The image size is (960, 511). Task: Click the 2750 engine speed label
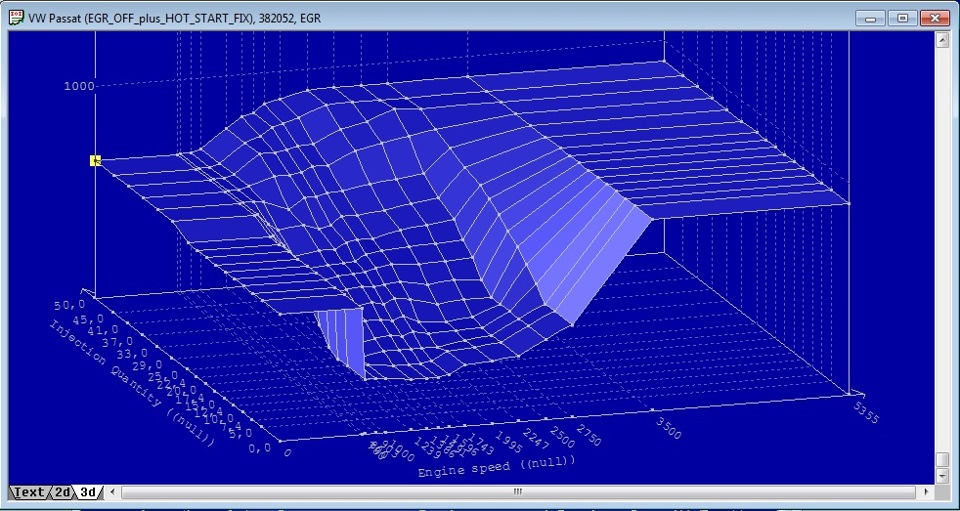(588, 435)
